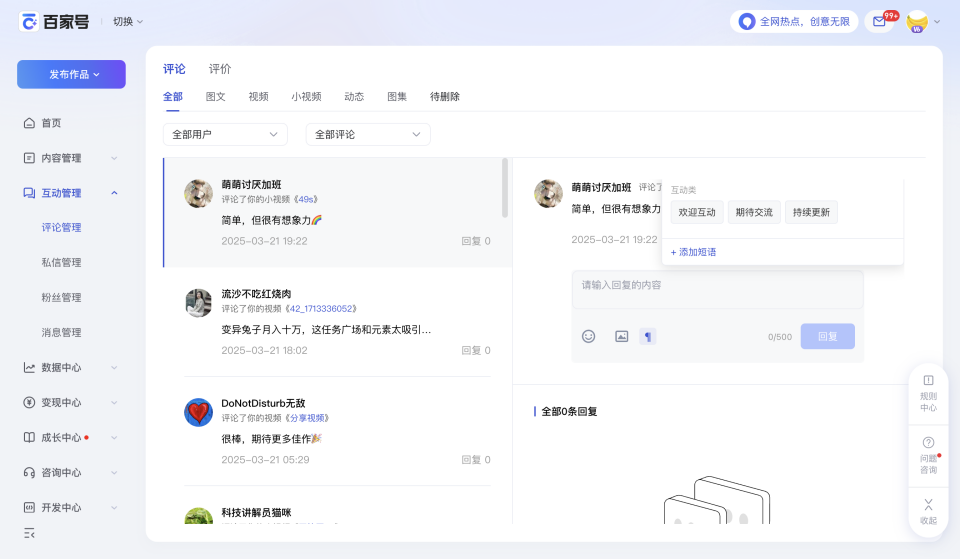
Task: Open the mail notifications icon with 99+ badge
Action: pos(879,21)
